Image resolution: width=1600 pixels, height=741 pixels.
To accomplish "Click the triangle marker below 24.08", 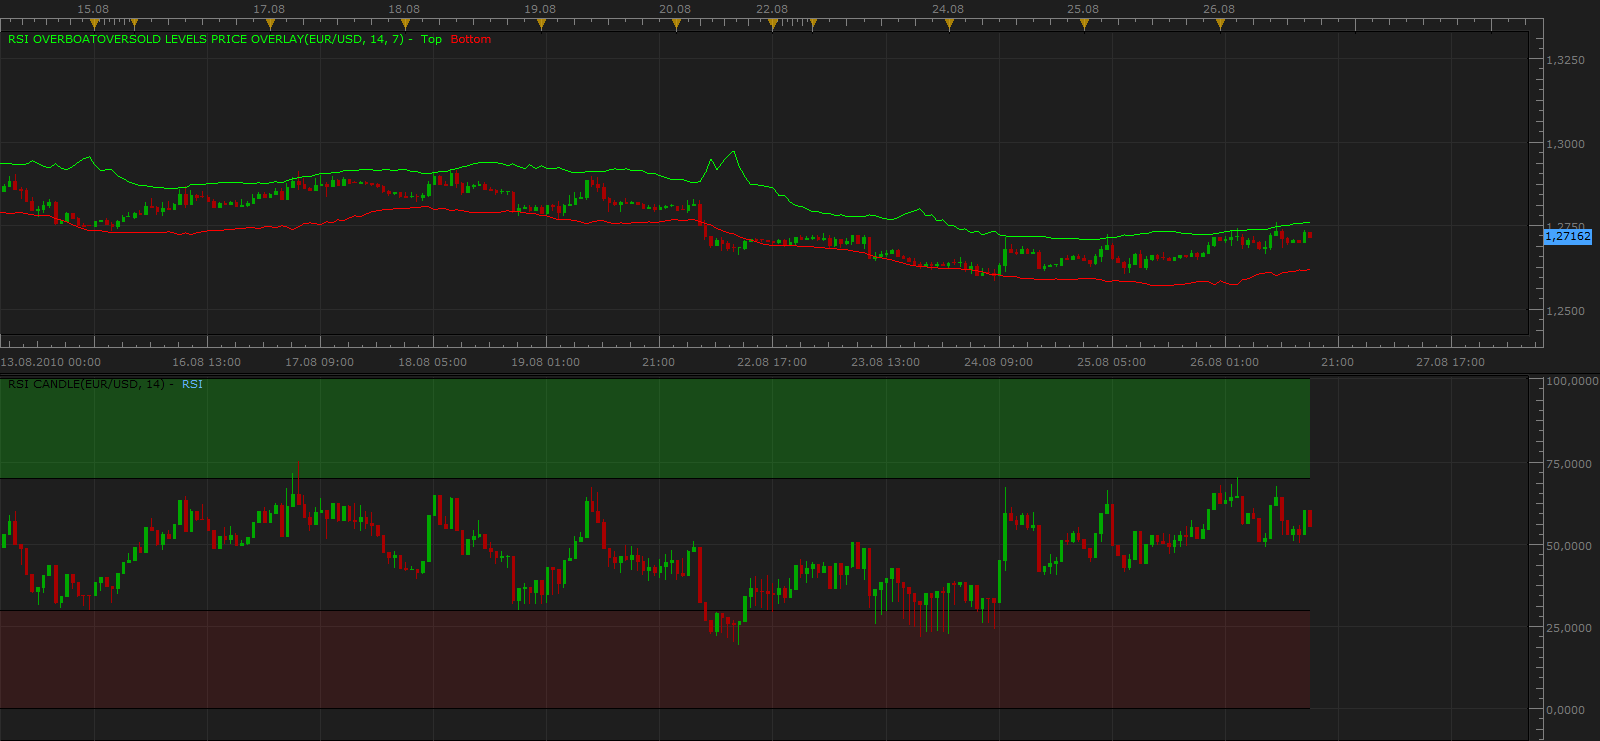I will 949,24.
